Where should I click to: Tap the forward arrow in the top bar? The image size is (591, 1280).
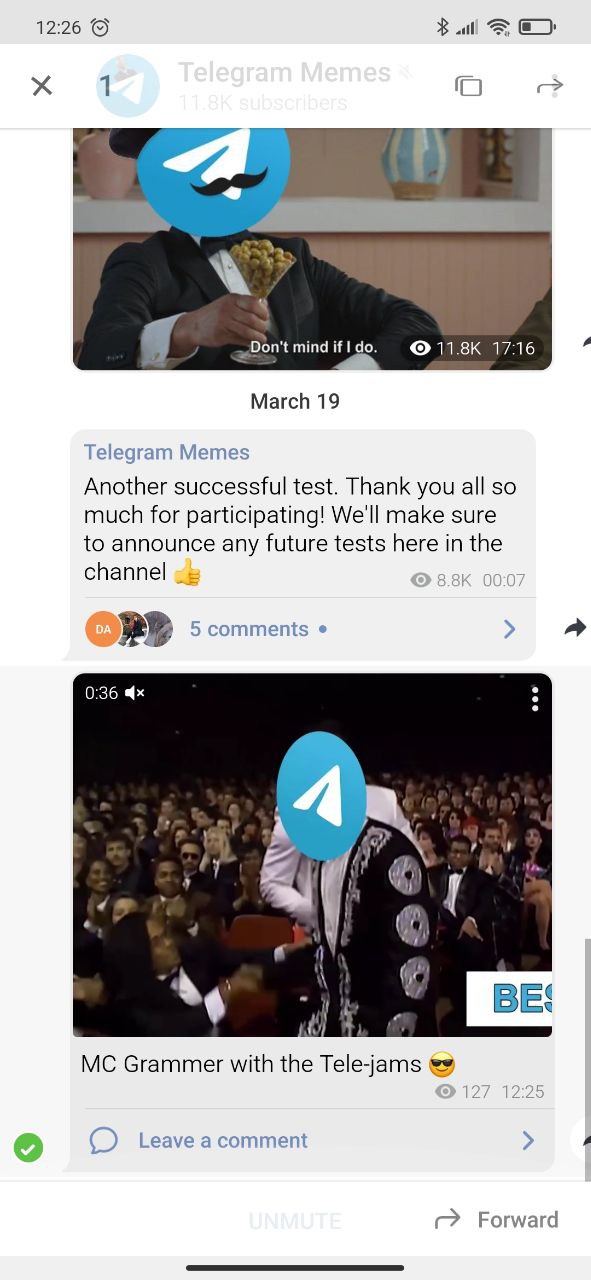[550, 86]
